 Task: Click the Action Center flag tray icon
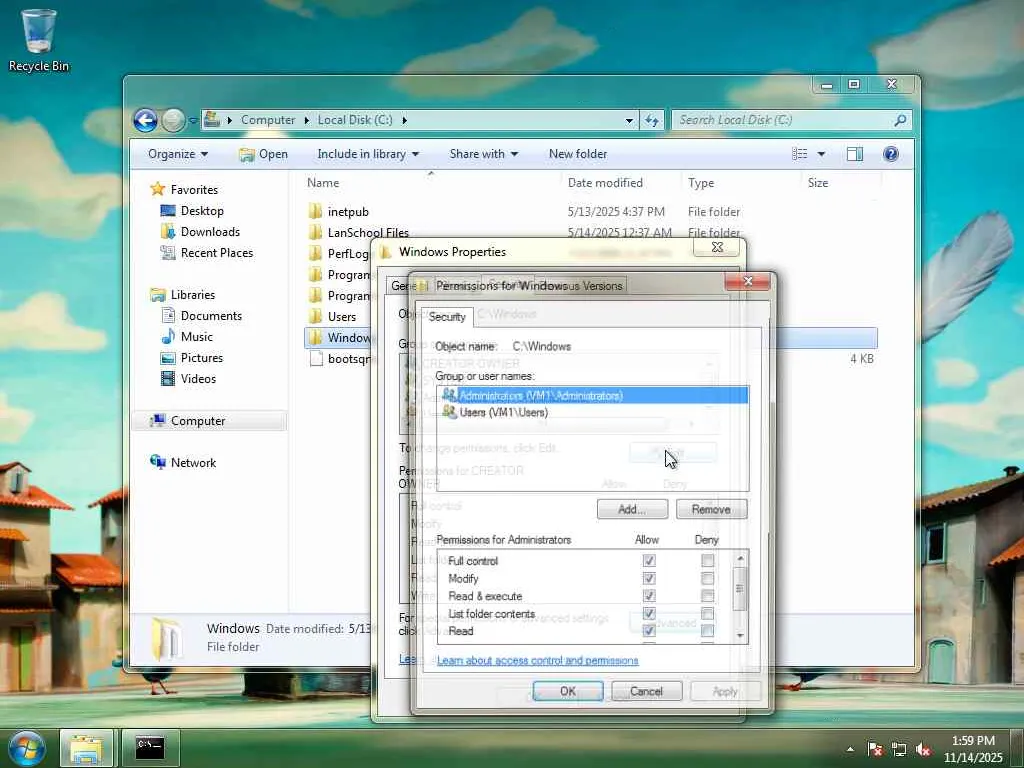[875, 749]
